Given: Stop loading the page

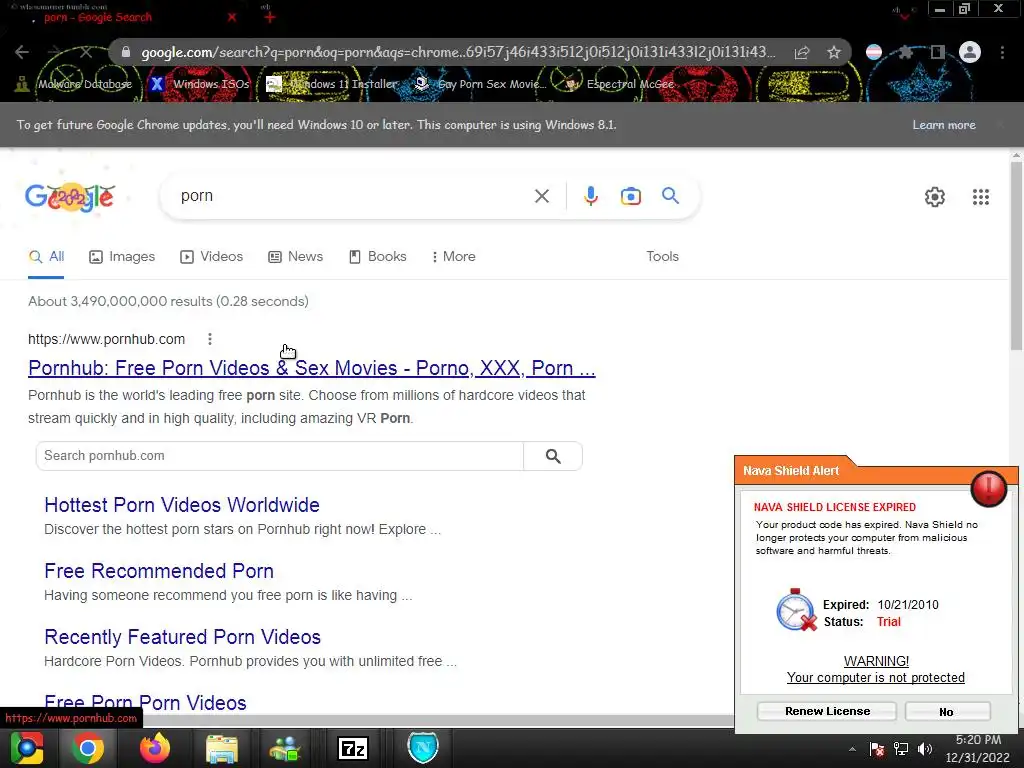Looking at the screenshot, I should [x=86, y=52].
